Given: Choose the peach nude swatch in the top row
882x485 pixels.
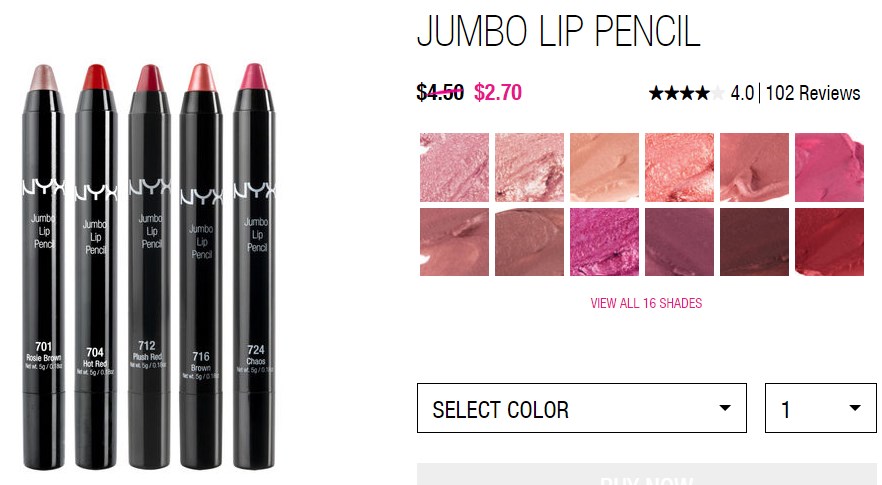Looking at the screenshot, I should point(604,167).
